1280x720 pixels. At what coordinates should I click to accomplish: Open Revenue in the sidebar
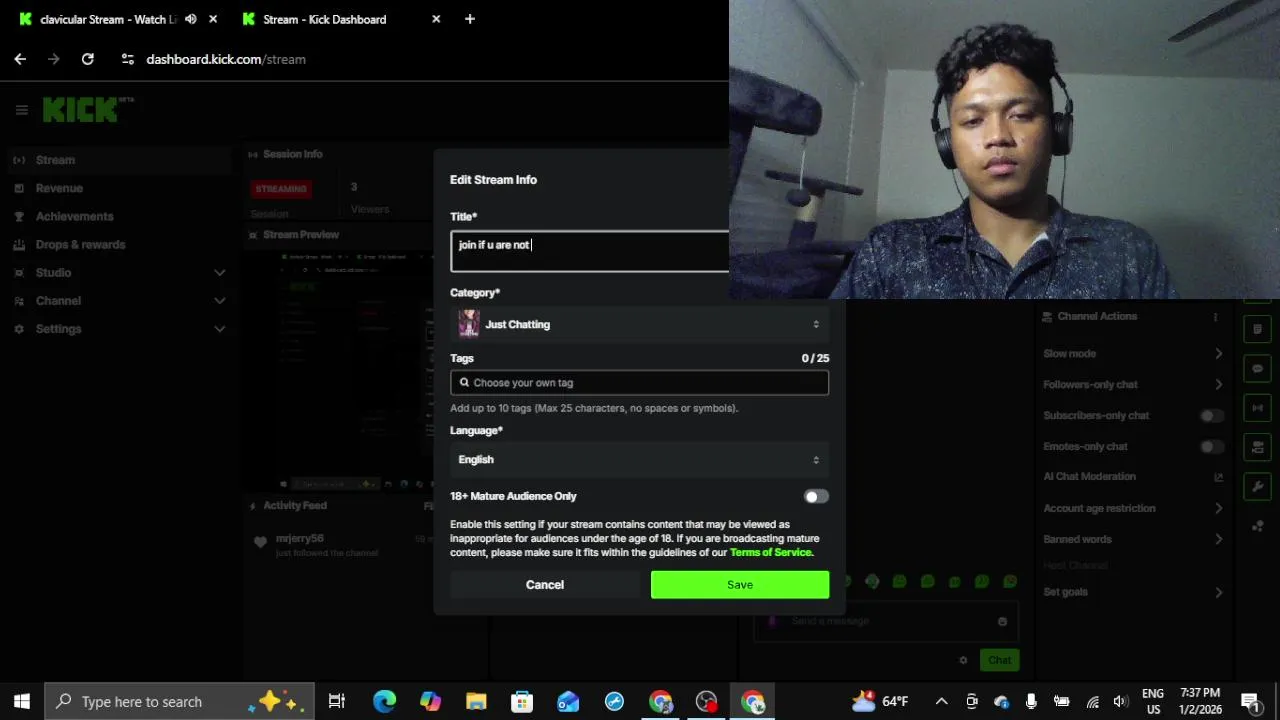coord(118,188)
